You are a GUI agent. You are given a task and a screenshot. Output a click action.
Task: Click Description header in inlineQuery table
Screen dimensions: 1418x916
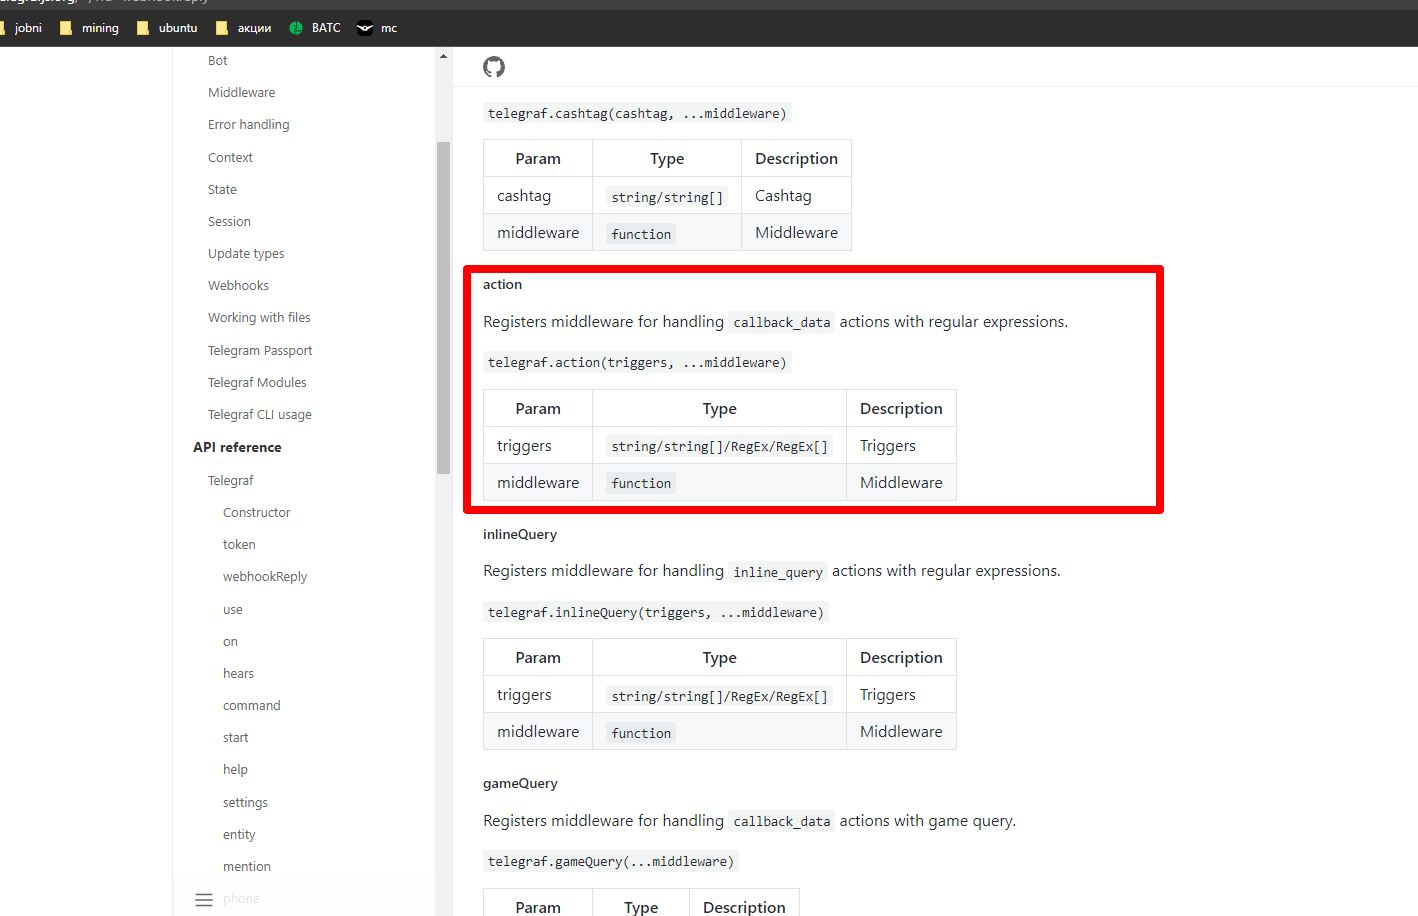pyautogui.click(x=901, y=658)
